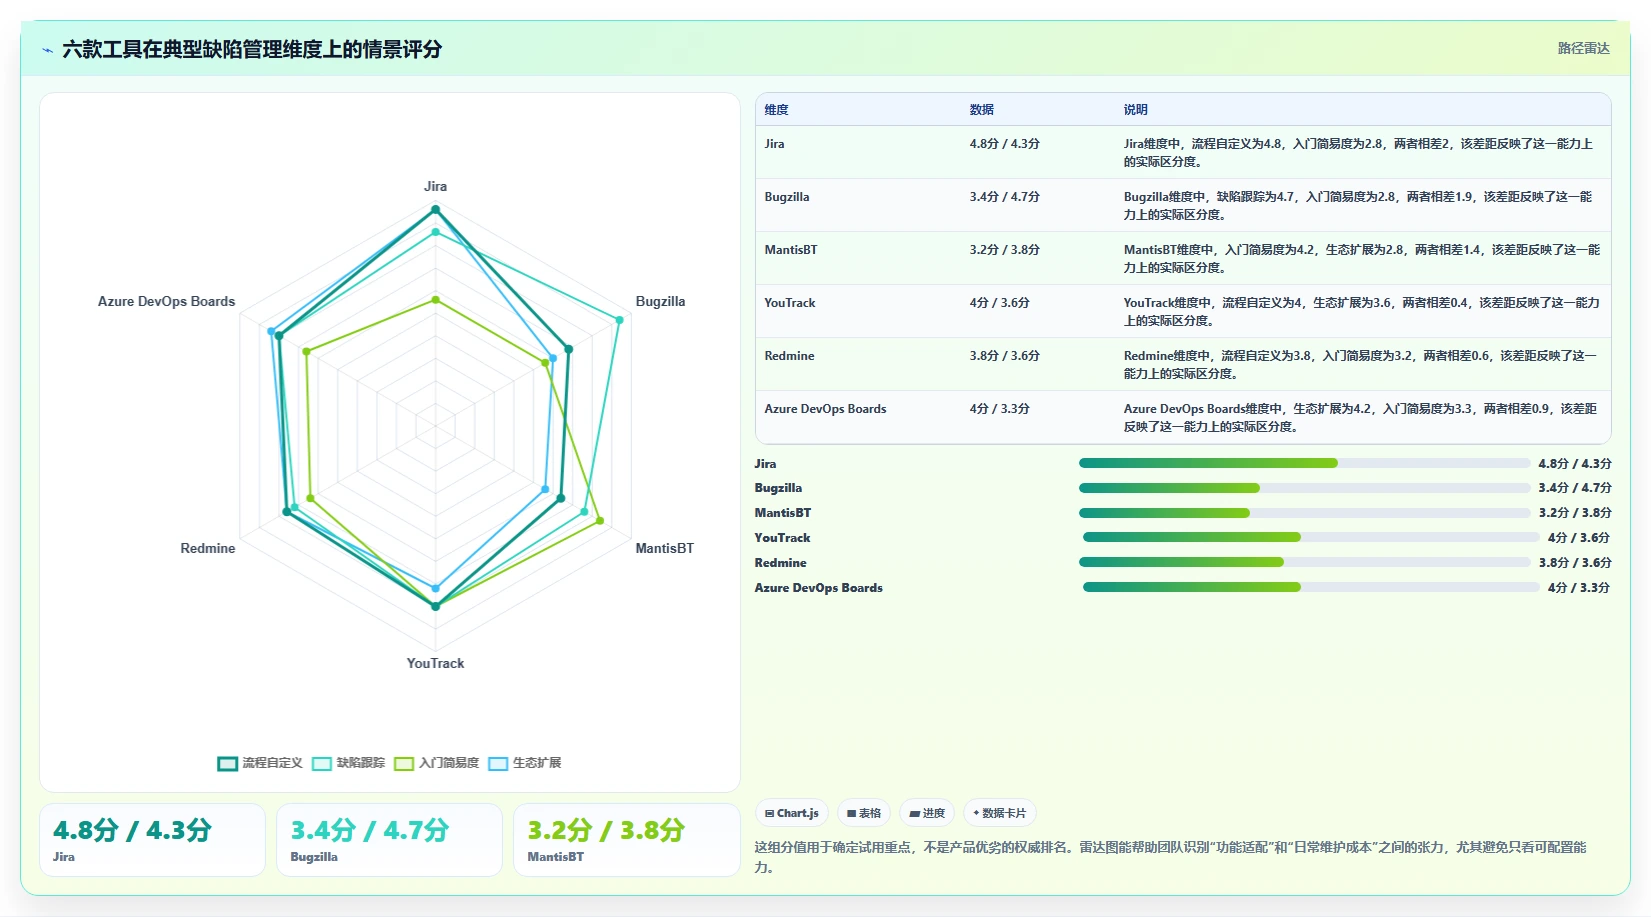
Task: Click the 表格 chip
Action: coord(864,813)
